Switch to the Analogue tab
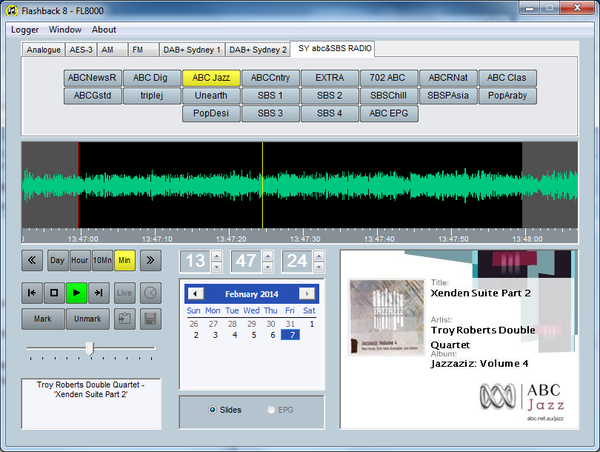600x452 pixels. pyautogui.click(x=43, y=50)
